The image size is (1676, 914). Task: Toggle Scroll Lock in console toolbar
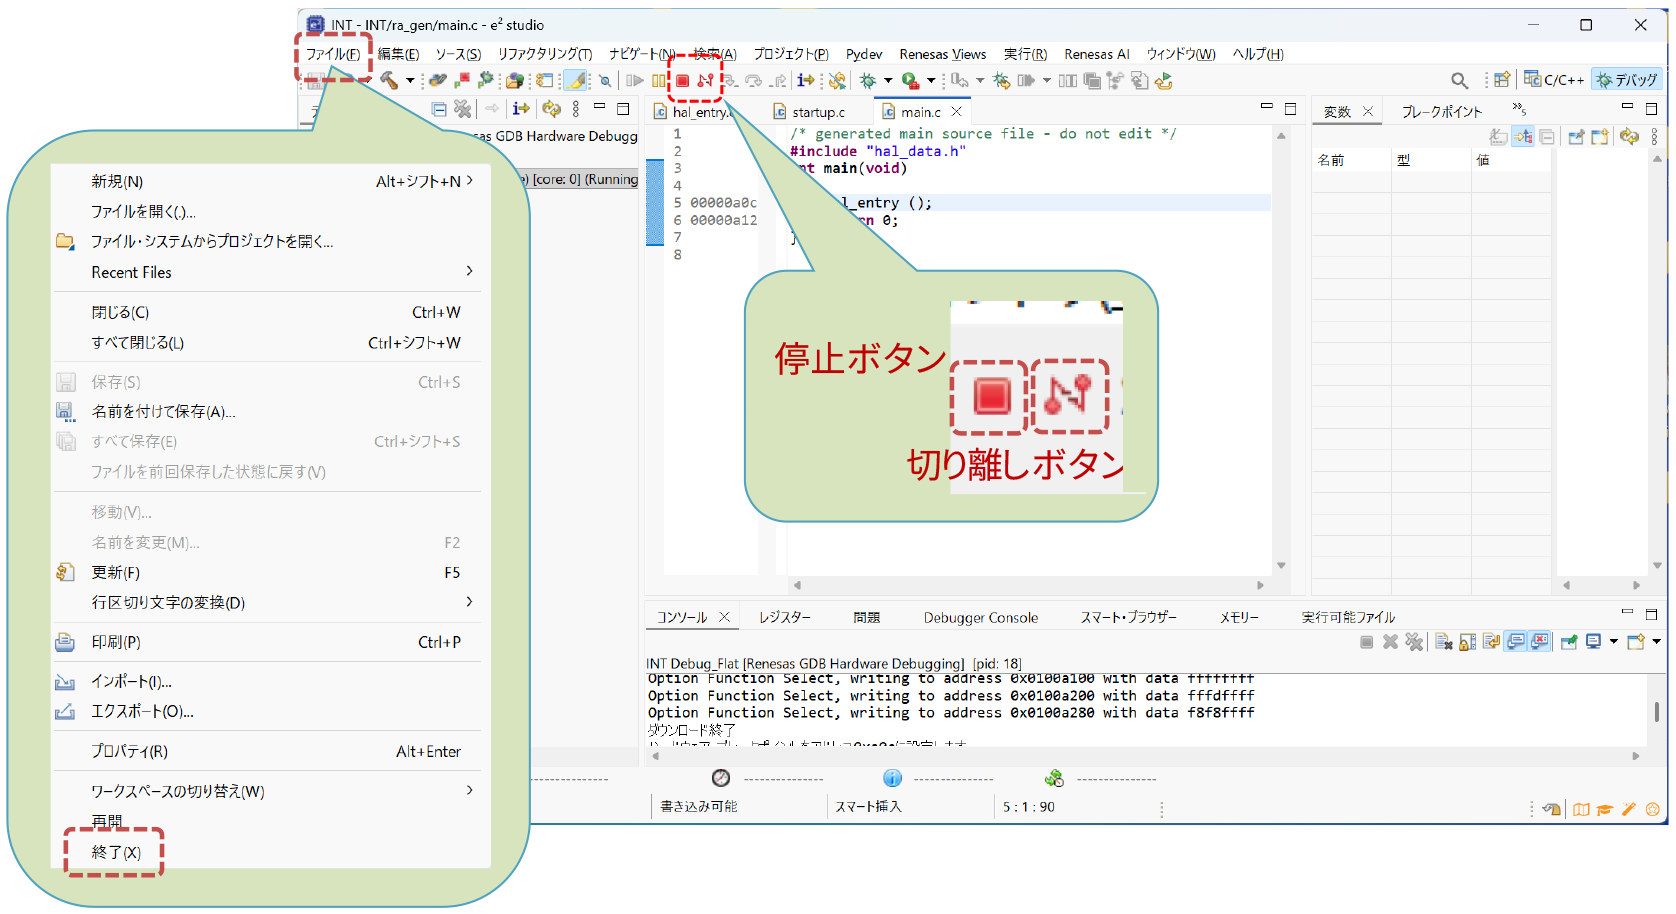tap(1467, 642)
